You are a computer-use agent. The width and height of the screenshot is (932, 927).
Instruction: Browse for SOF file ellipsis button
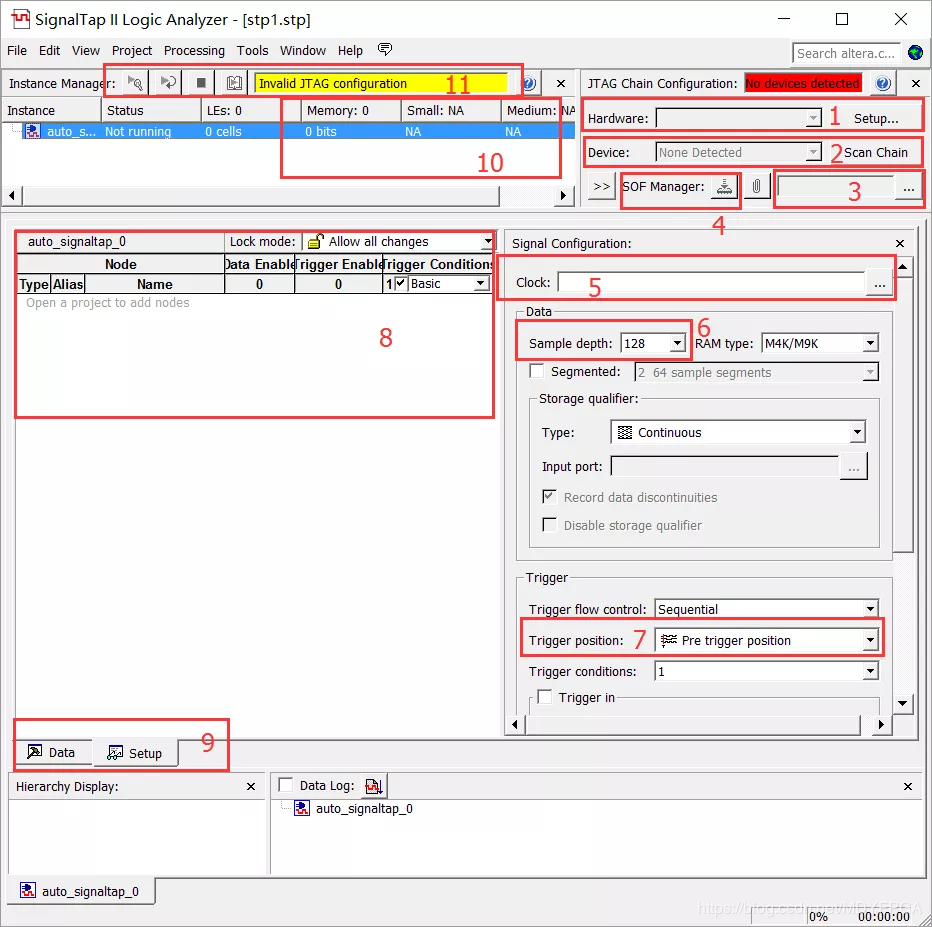pos(909,188)
